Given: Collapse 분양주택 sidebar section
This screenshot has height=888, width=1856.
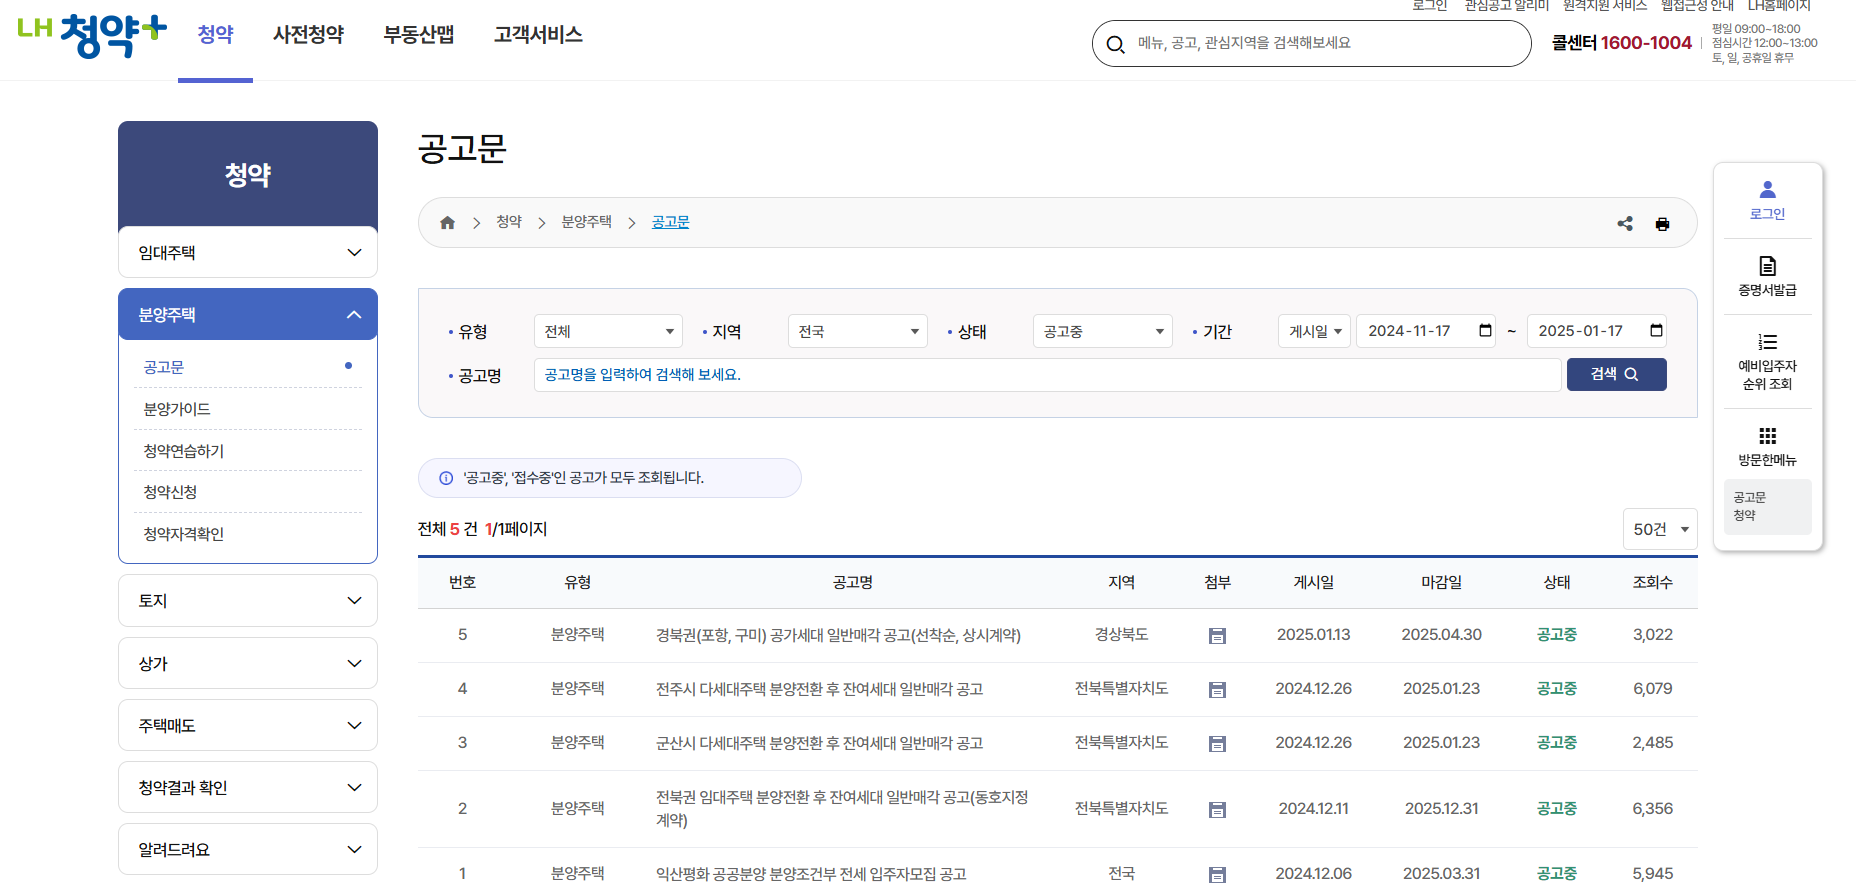Looking at the screenshot, I should click(x=248, y=315).
